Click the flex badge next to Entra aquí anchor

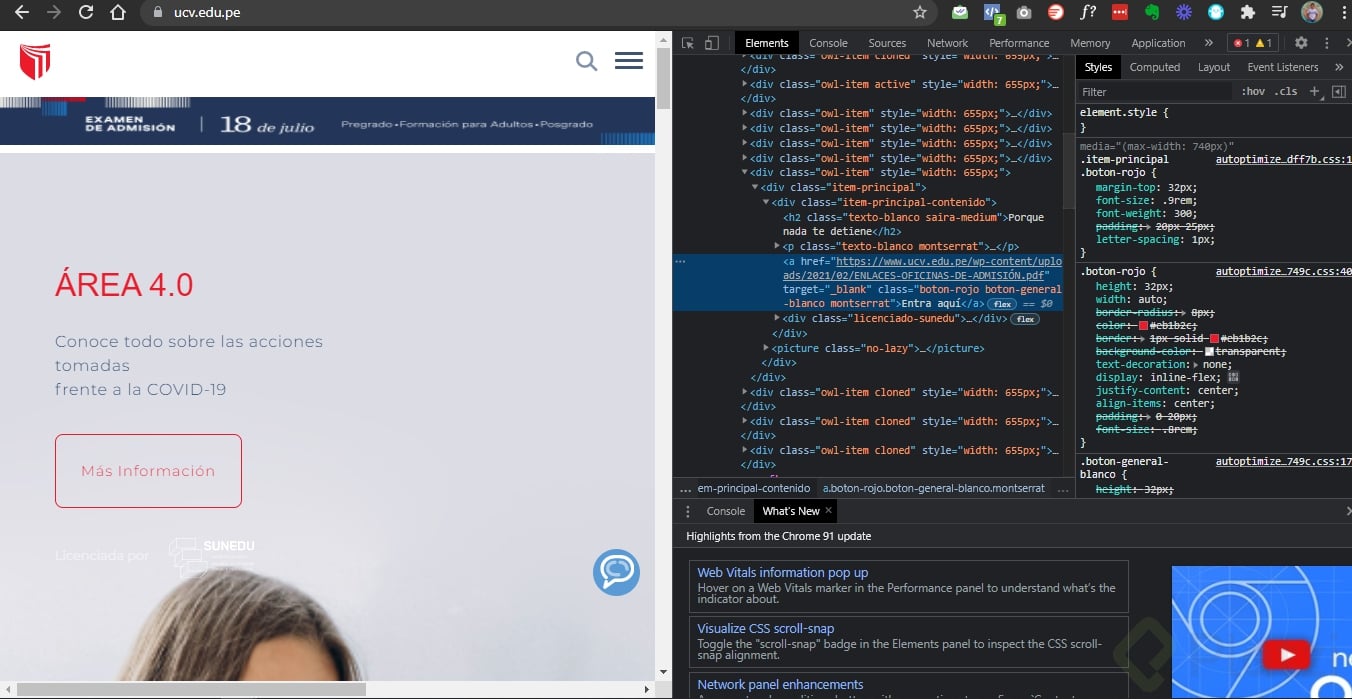(1001, 304)
